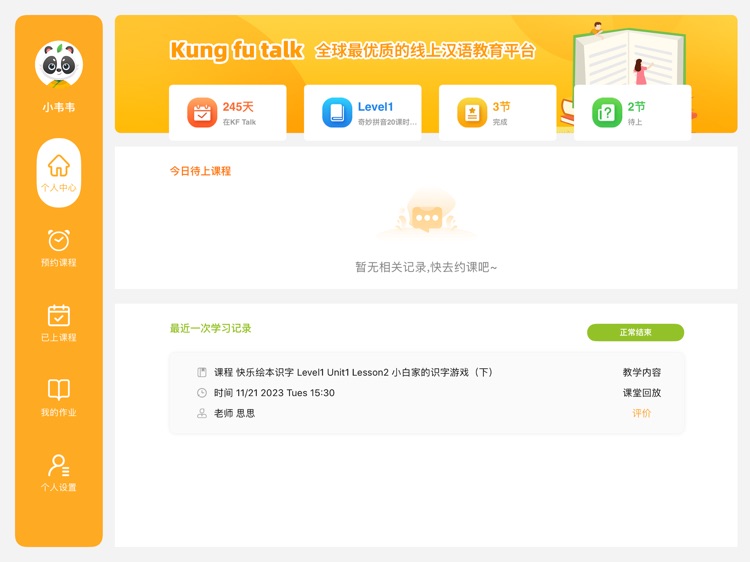Click the Level1 blue book icon
Image resolution: width=750 pixels, height=562 pixels.
(337, 112)
